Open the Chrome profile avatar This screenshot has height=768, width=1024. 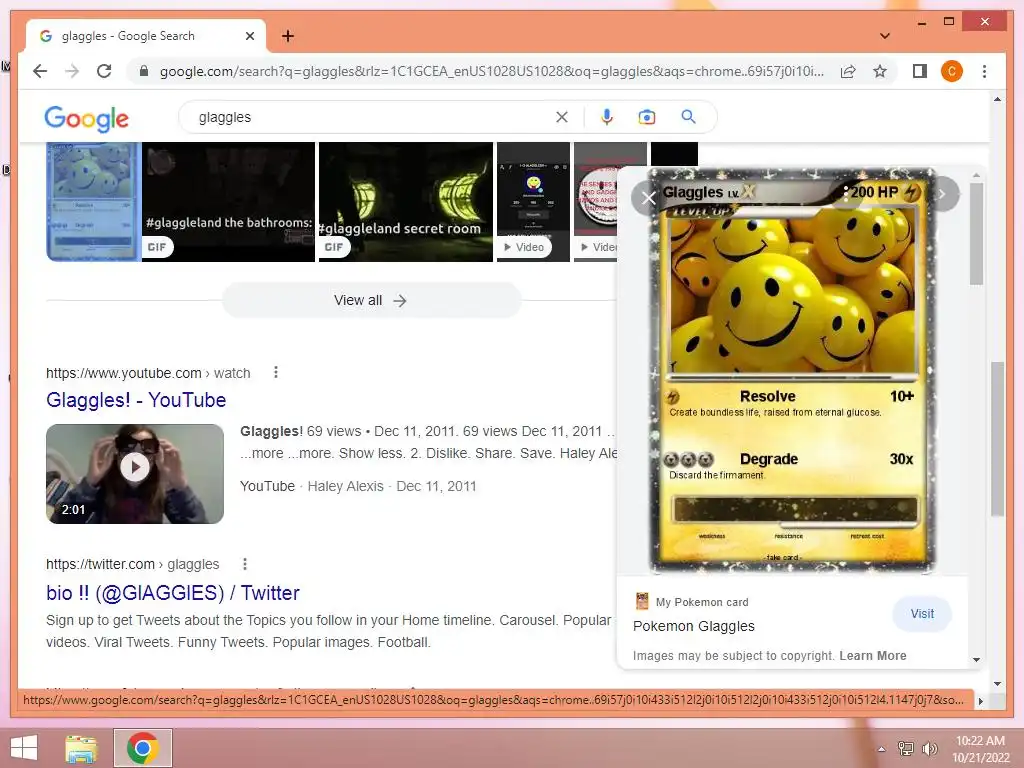952,71
